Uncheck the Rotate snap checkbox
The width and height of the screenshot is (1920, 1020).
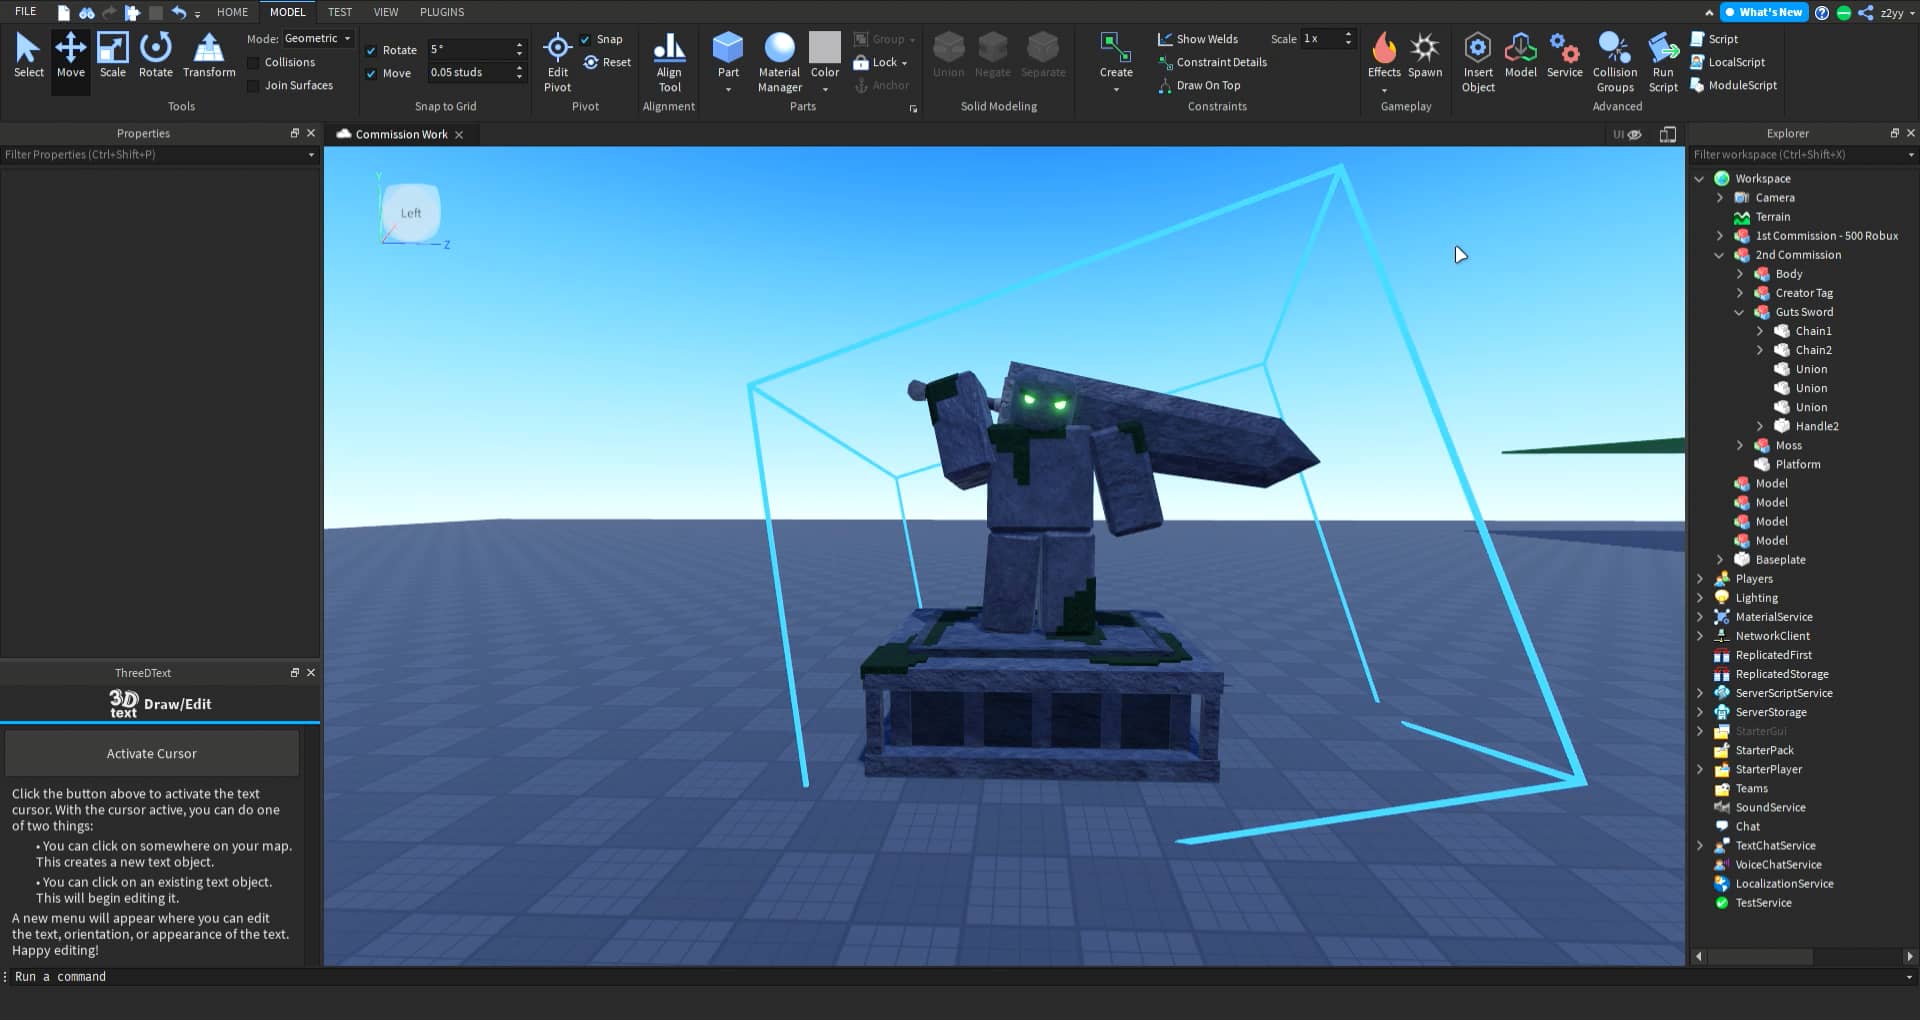371,49
